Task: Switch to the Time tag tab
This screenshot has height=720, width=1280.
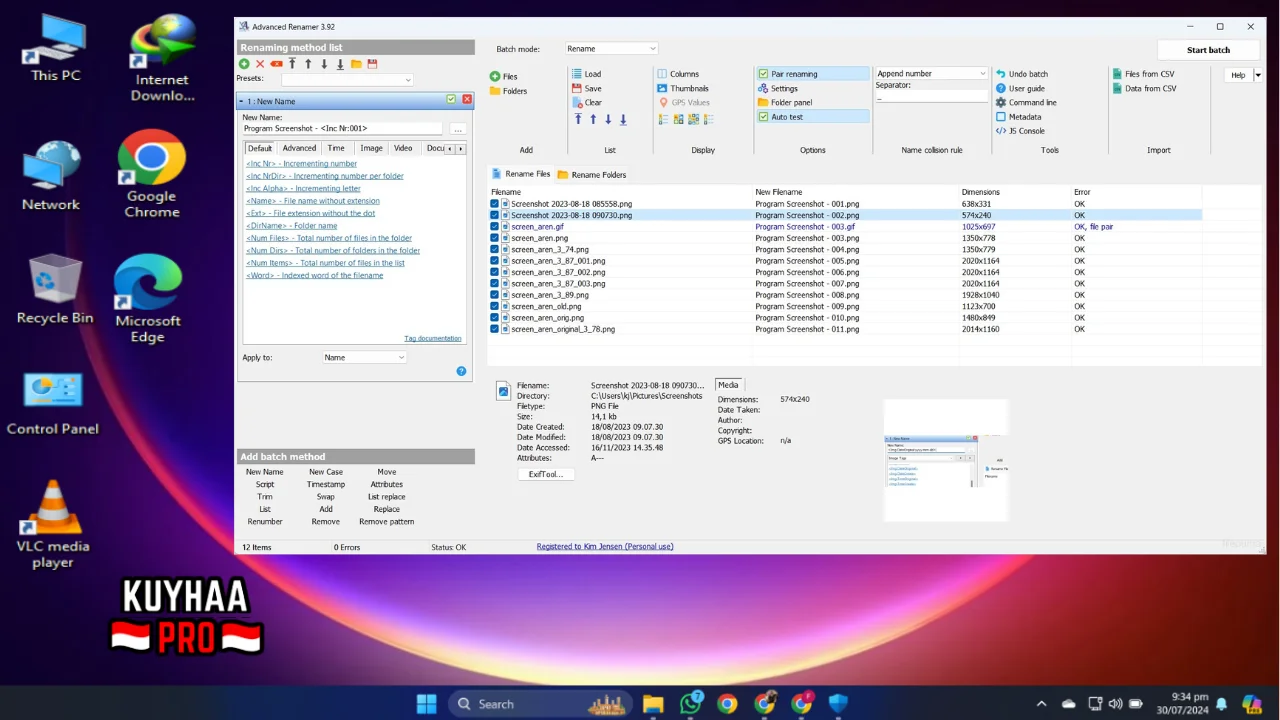Action: coord(336,148)
